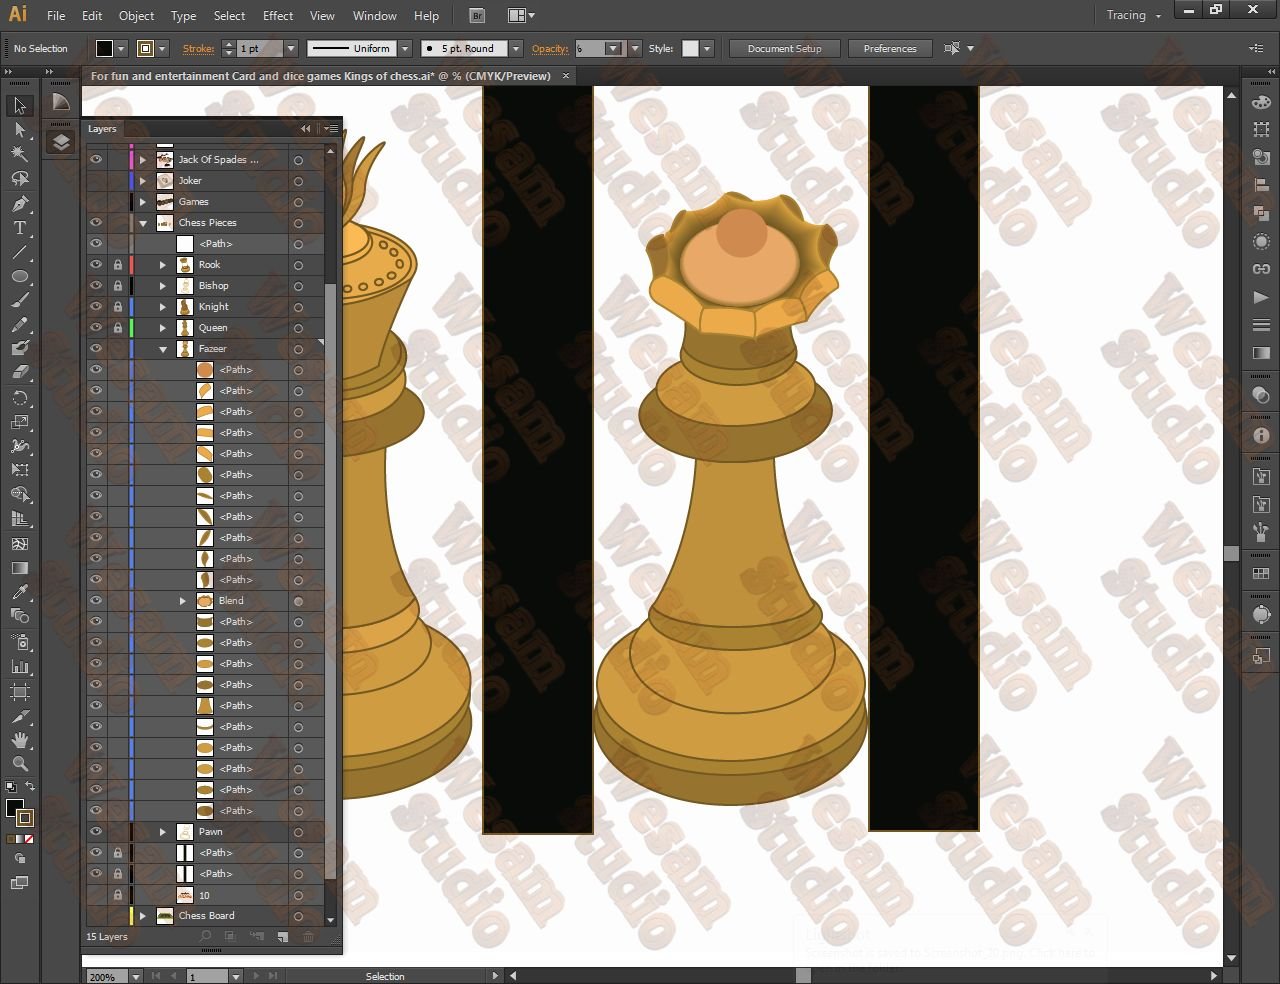The width and height of the screenshot is (1280, 984).
Task: Hide the Bishop sublayer
Action: (x=96, y=286)
